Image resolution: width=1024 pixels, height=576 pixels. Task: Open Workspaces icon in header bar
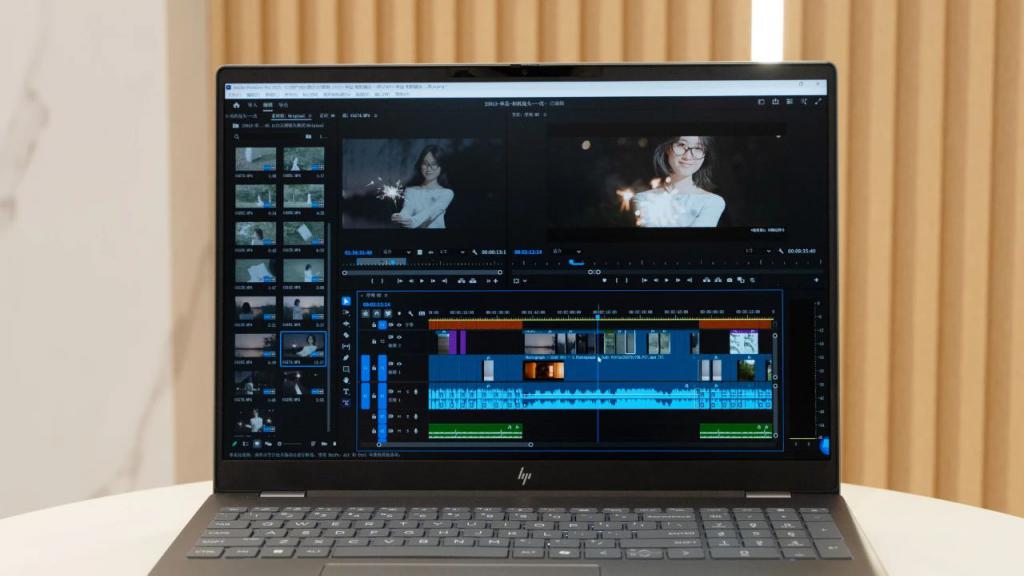pyautogui.click(x=761, y=102)
